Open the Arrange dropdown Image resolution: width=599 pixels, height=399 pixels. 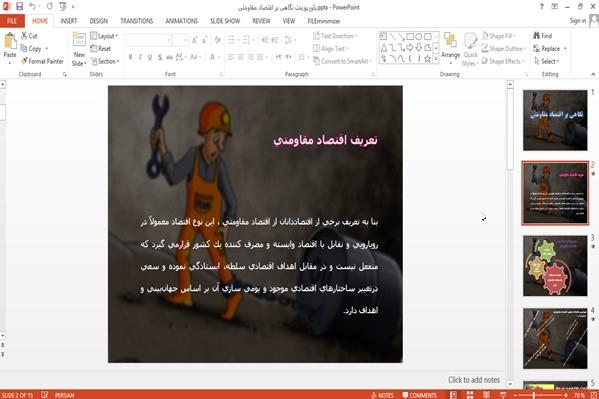(450, 48)
